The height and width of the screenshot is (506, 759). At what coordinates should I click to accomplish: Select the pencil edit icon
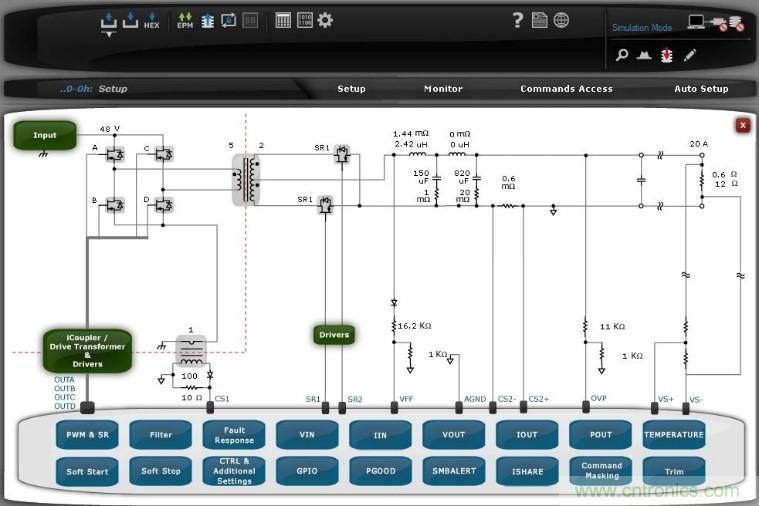690,55
